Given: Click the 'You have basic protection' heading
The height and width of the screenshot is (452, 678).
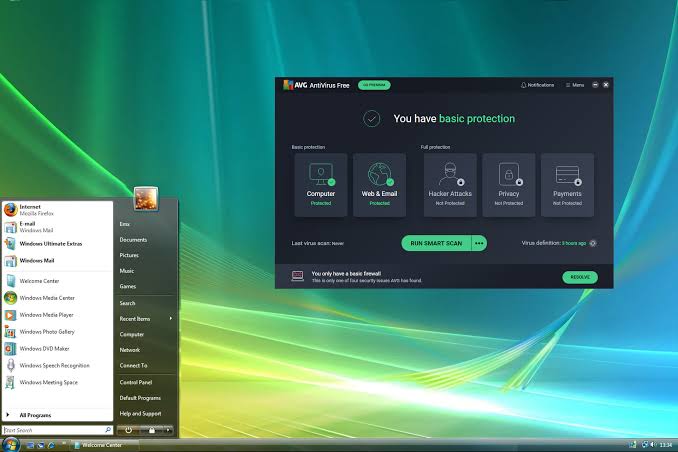Looking at the screenshot, I should pos(454,119).
